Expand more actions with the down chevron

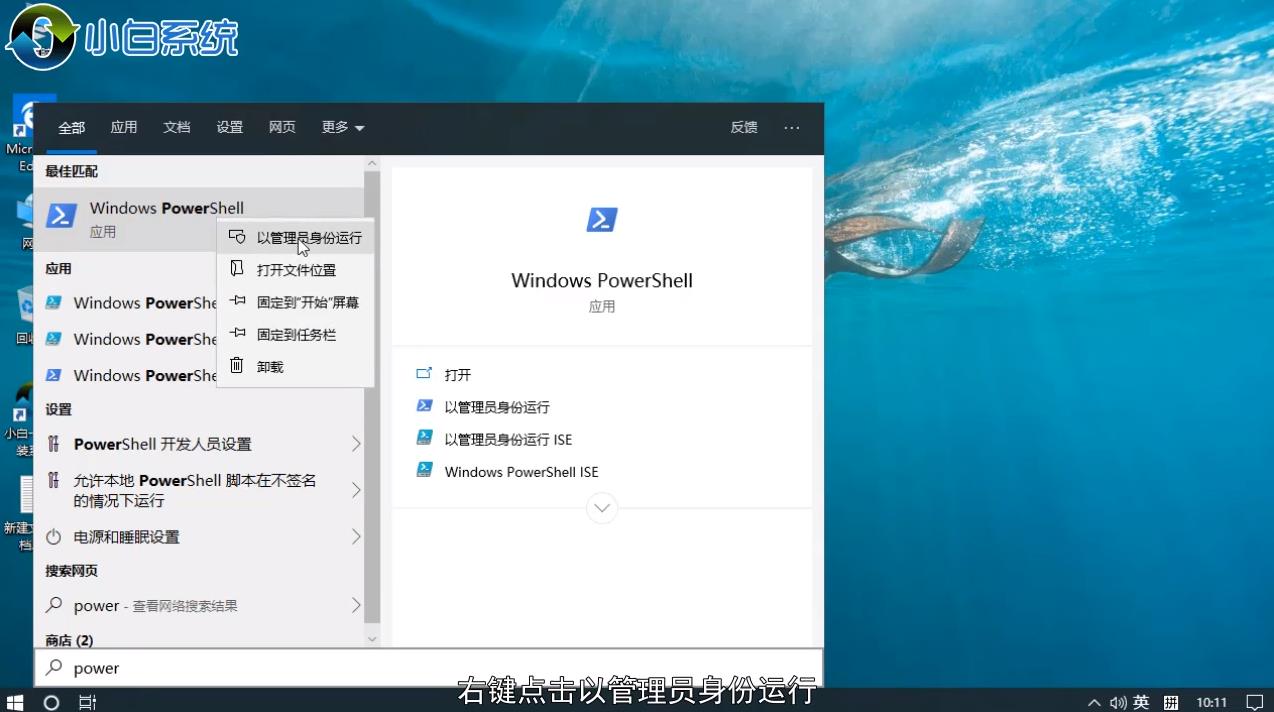(602, 508)
